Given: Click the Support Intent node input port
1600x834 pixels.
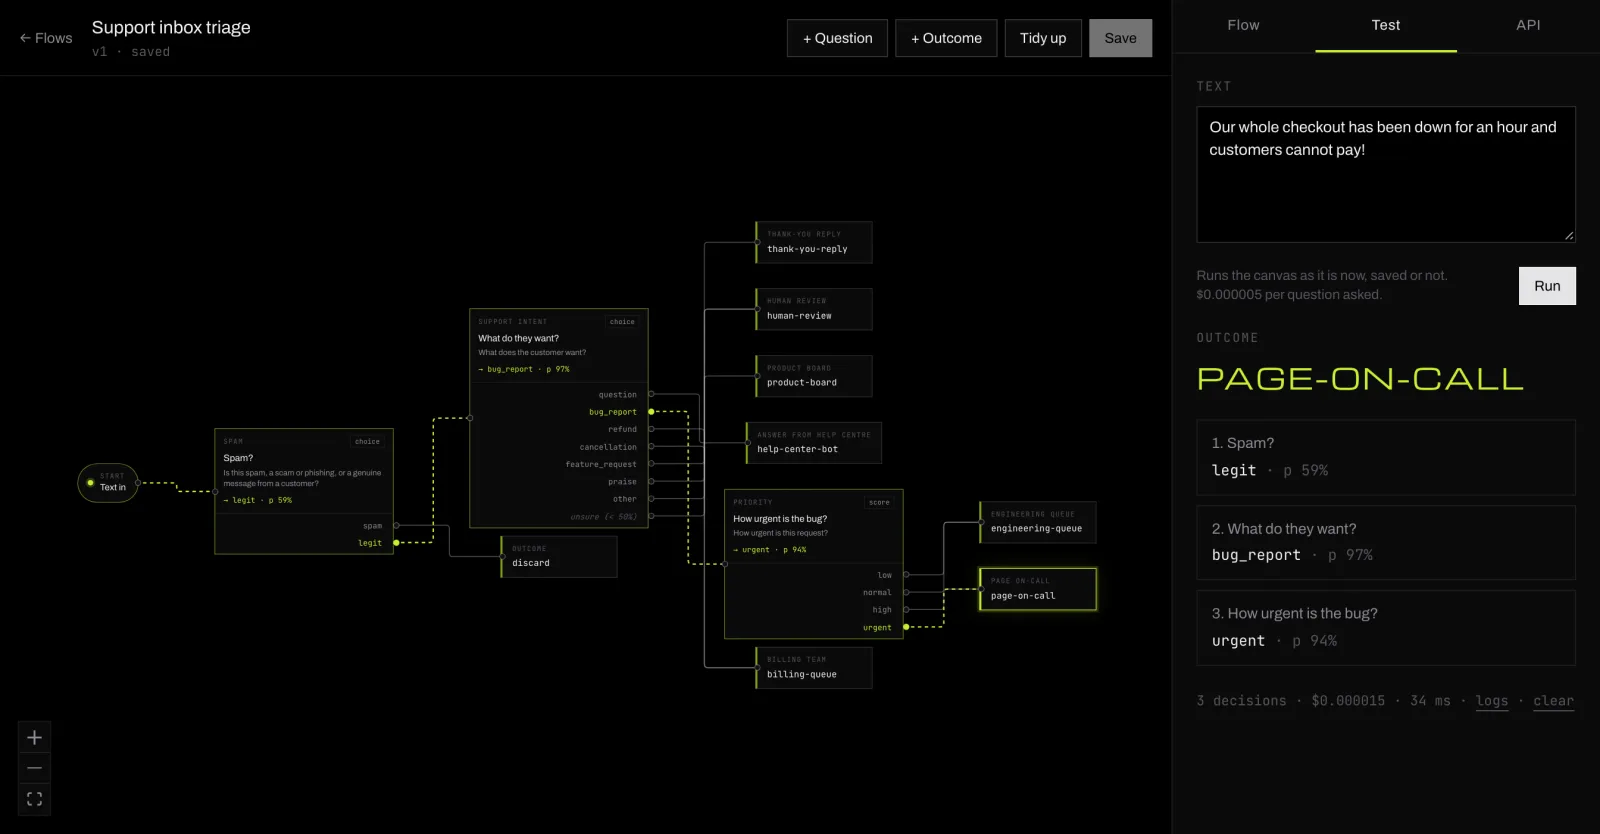Looking at the screenshot, I should (470, 418).
